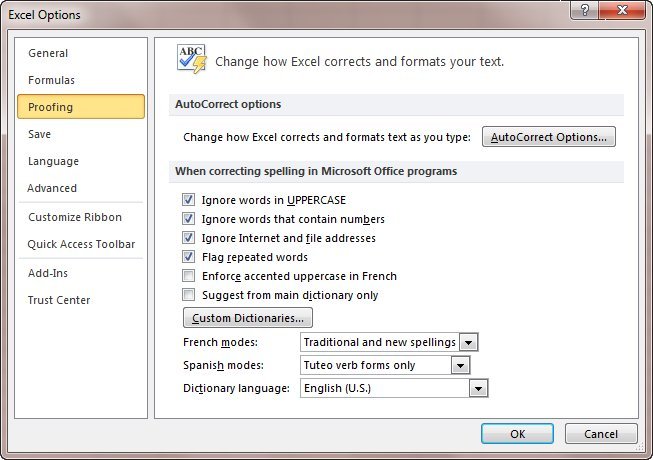Open the Save options category
653x460 pixels.
pyautogui.click(x=40, y=134)
